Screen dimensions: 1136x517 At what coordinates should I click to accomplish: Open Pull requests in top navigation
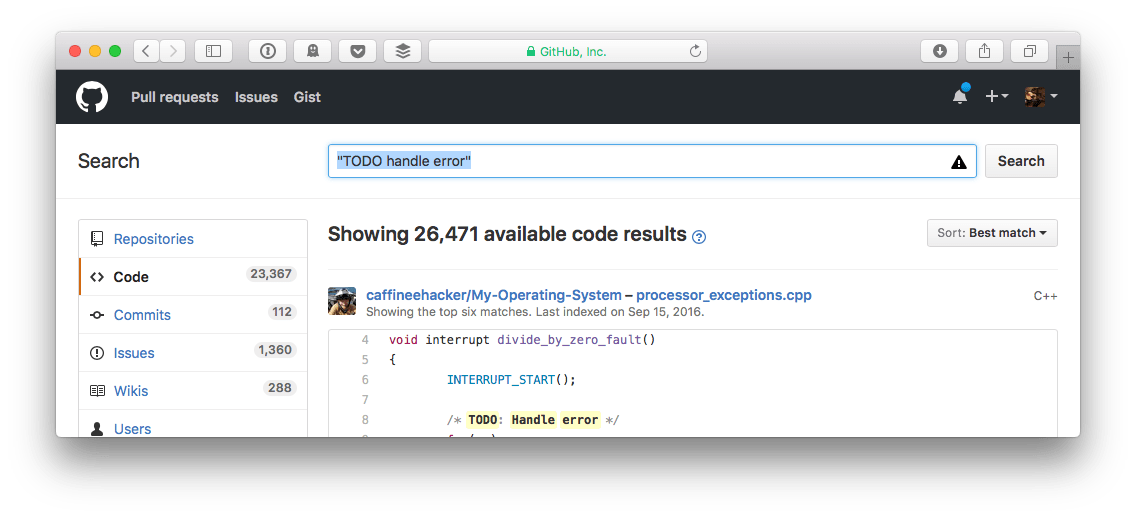pos(175,97)
